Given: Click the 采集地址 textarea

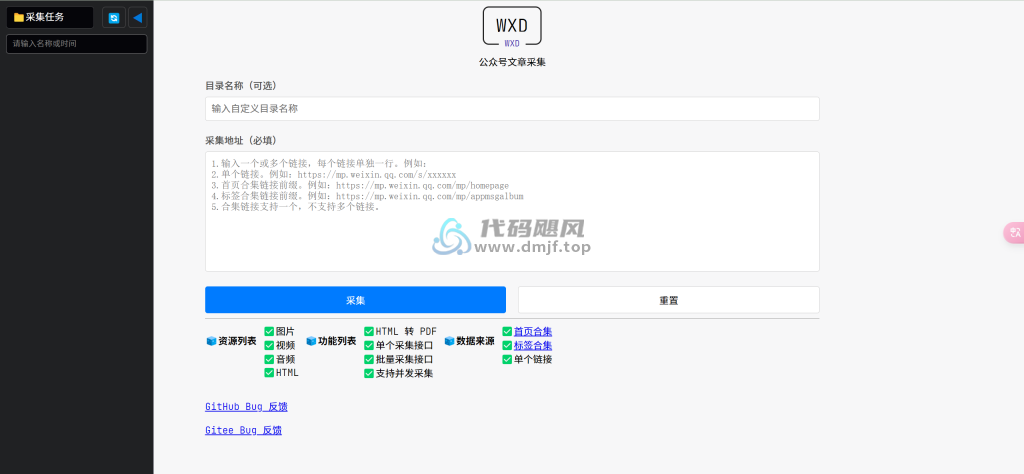Looking at the screenshot, I should 512,212.
